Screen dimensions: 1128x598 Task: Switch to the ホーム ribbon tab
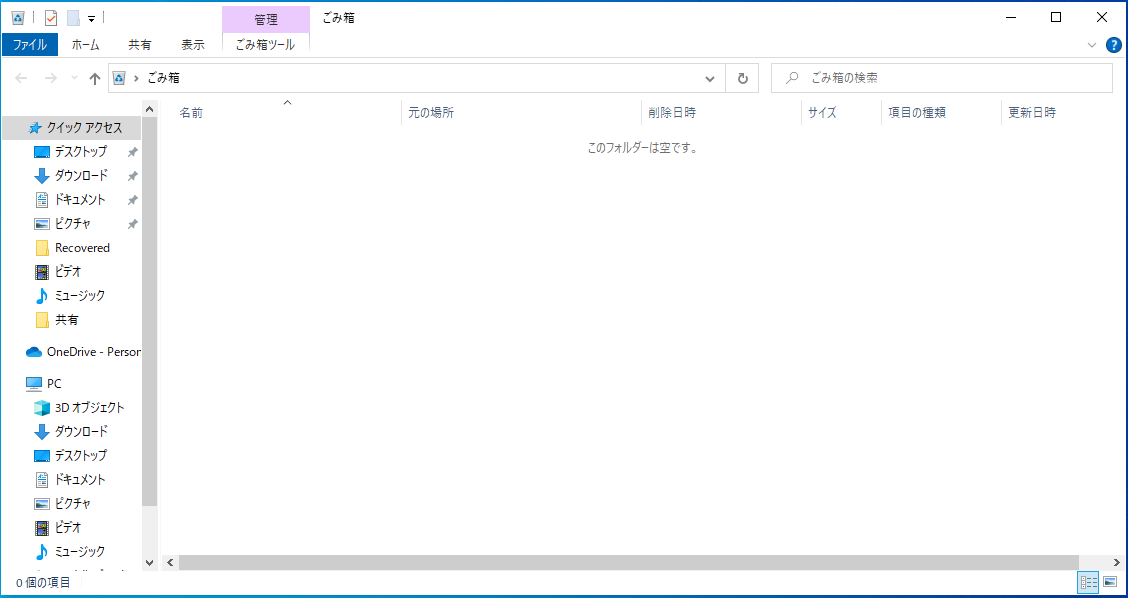point(86,44)
